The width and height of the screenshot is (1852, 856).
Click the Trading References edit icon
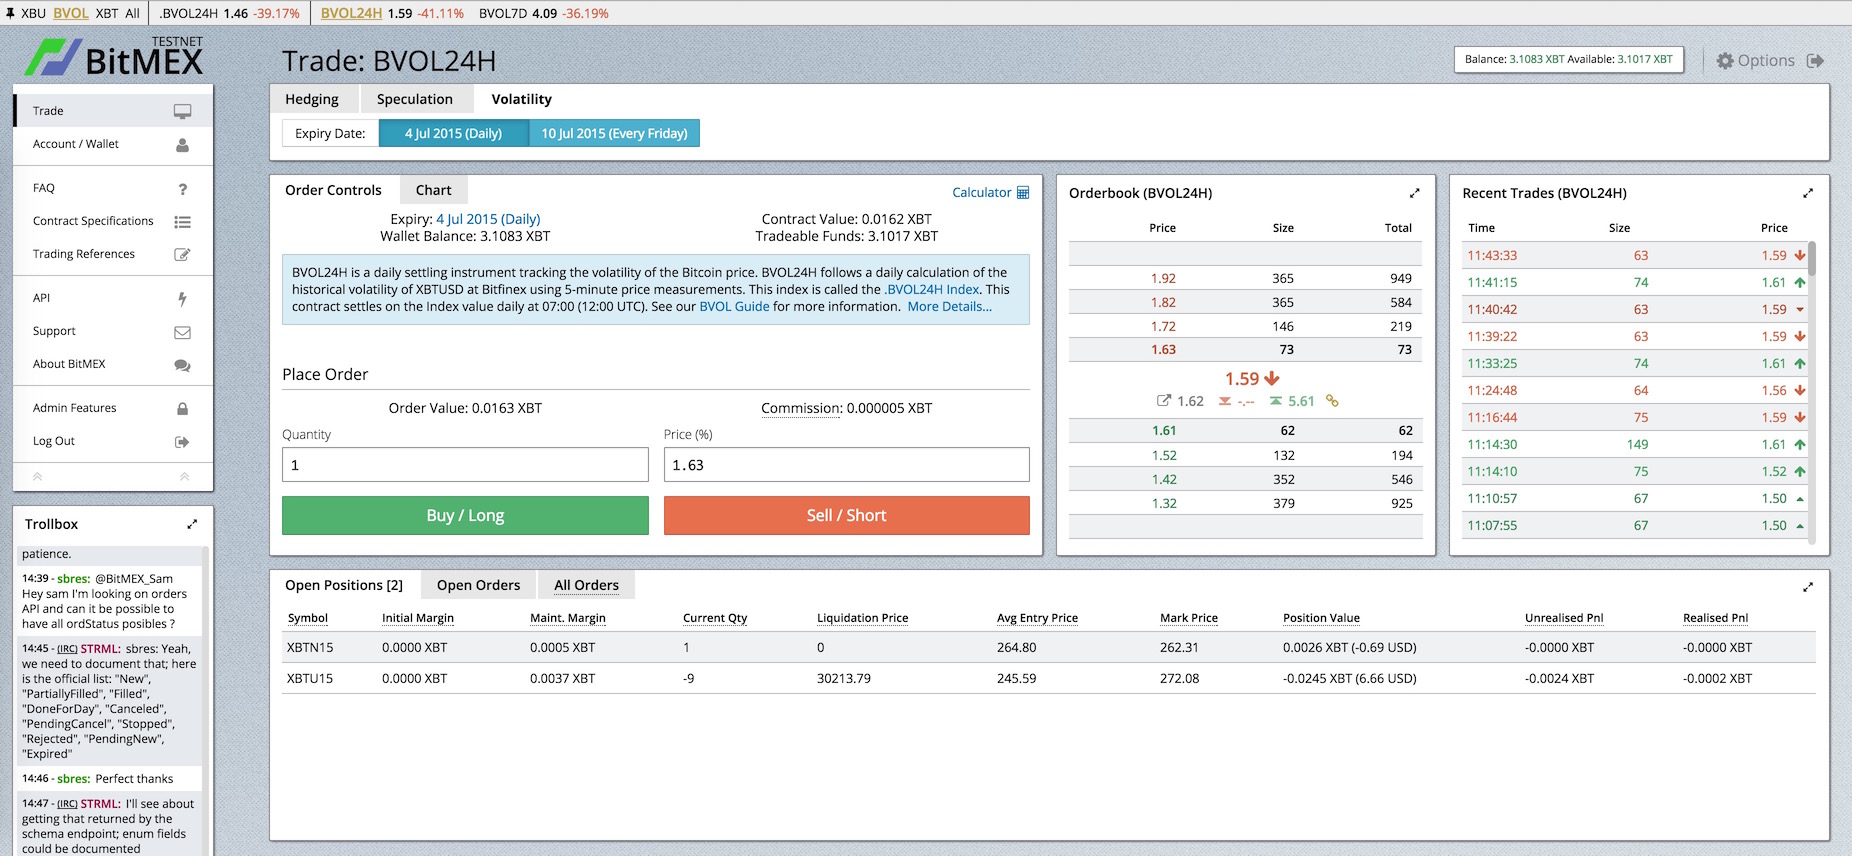(182, 254)
